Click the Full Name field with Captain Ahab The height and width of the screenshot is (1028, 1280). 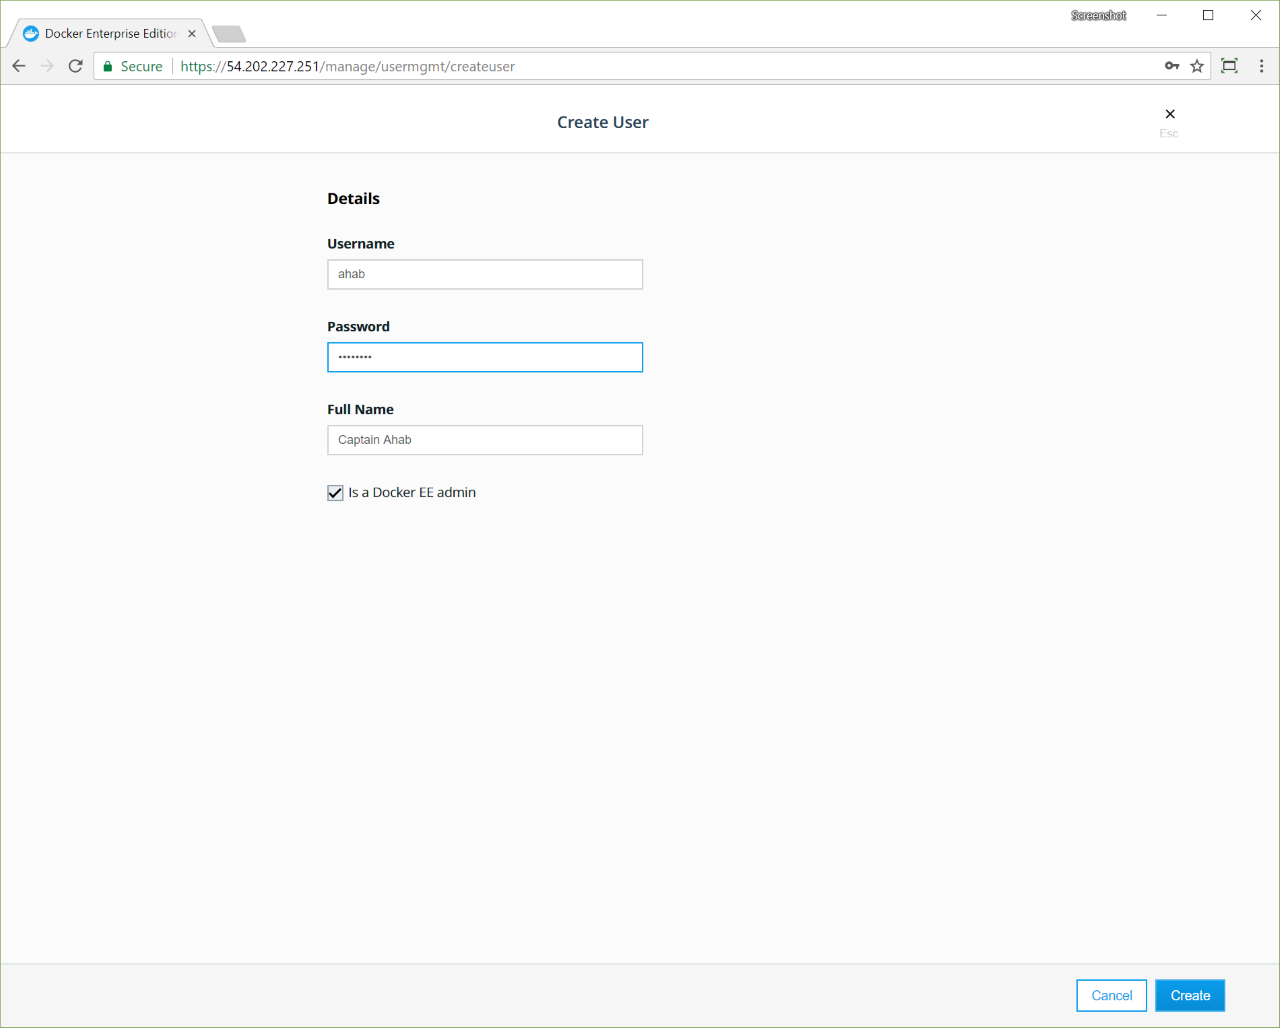485,441
